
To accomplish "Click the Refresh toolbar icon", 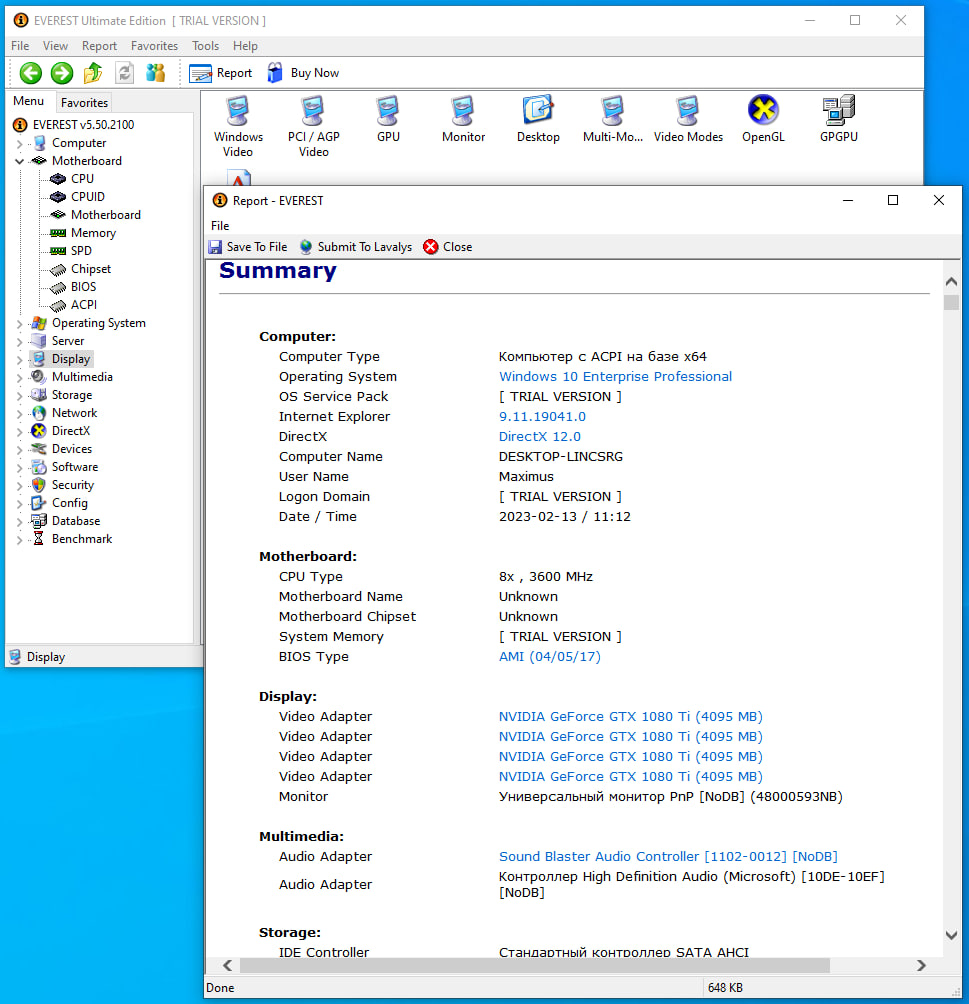I will 124,73.
